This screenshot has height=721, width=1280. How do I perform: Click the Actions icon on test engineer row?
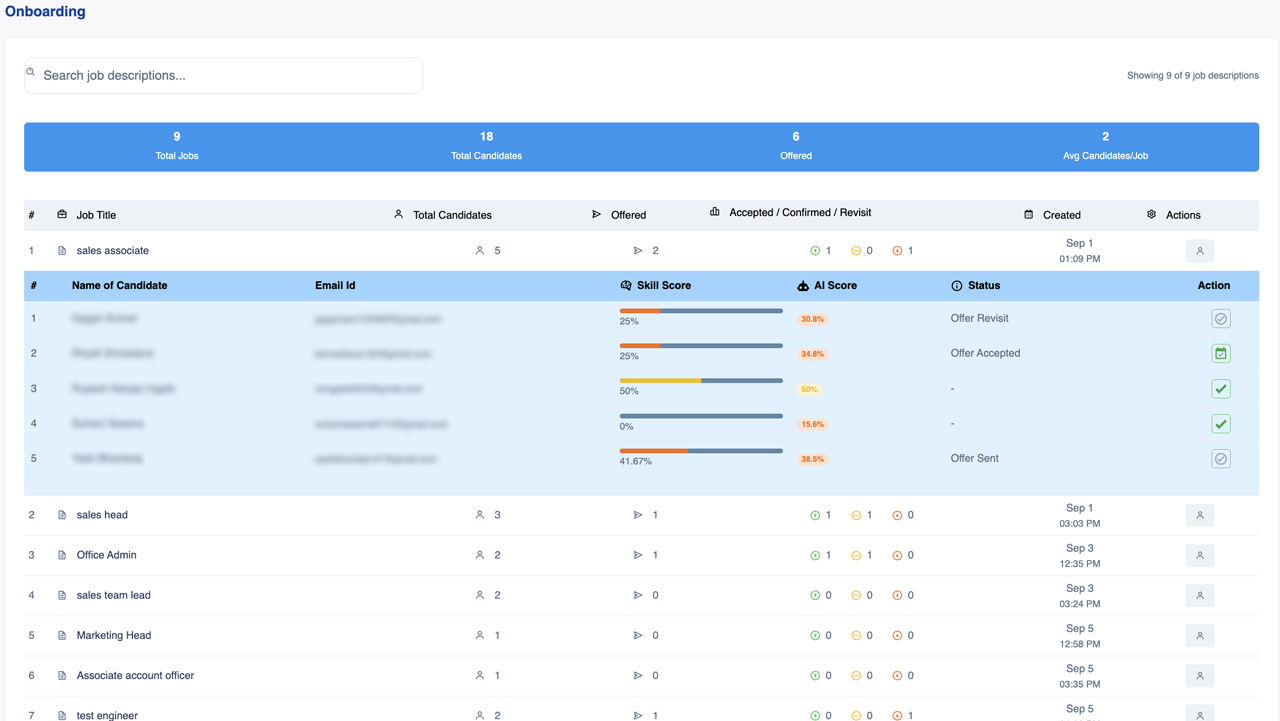(x=1199, y=715)
